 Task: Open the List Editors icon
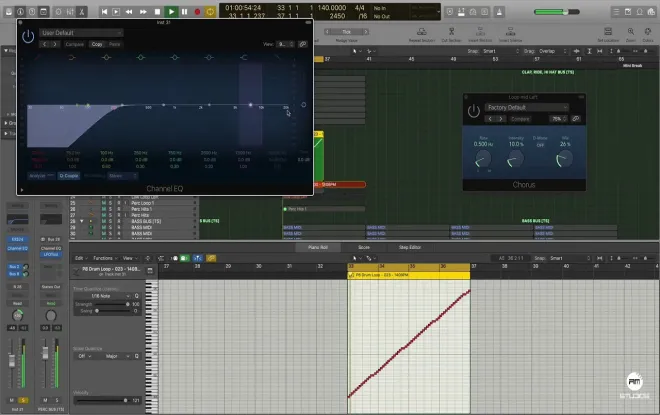coord(616,12)
